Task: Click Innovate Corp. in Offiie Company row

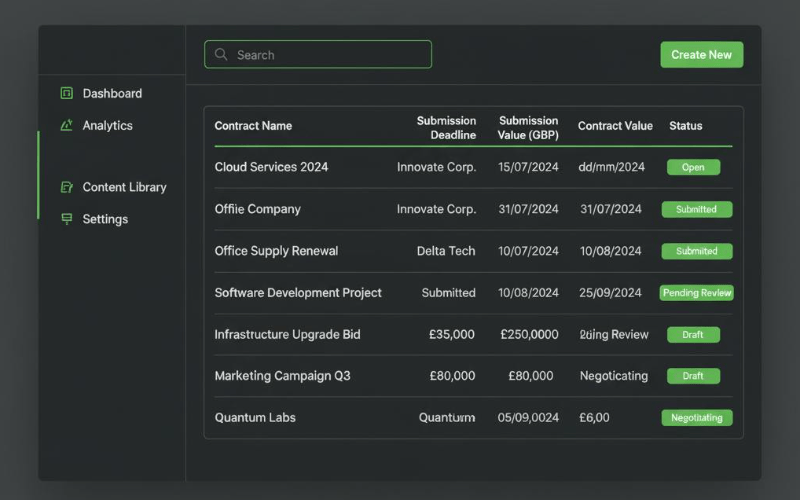Action: [436, 209]
